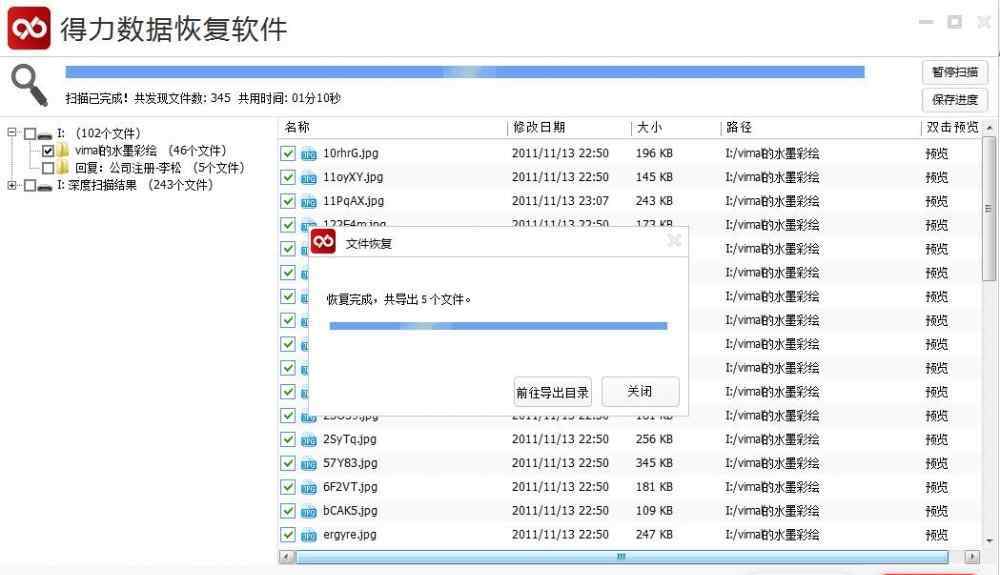Collapse the I: drive tree node
Screen dimensions: 1000x575
click(x=12, y=133)
